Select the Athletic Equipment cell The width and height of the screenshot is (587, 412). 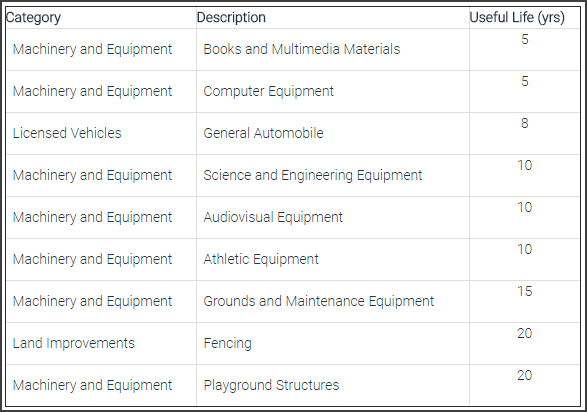coord(261,259)
